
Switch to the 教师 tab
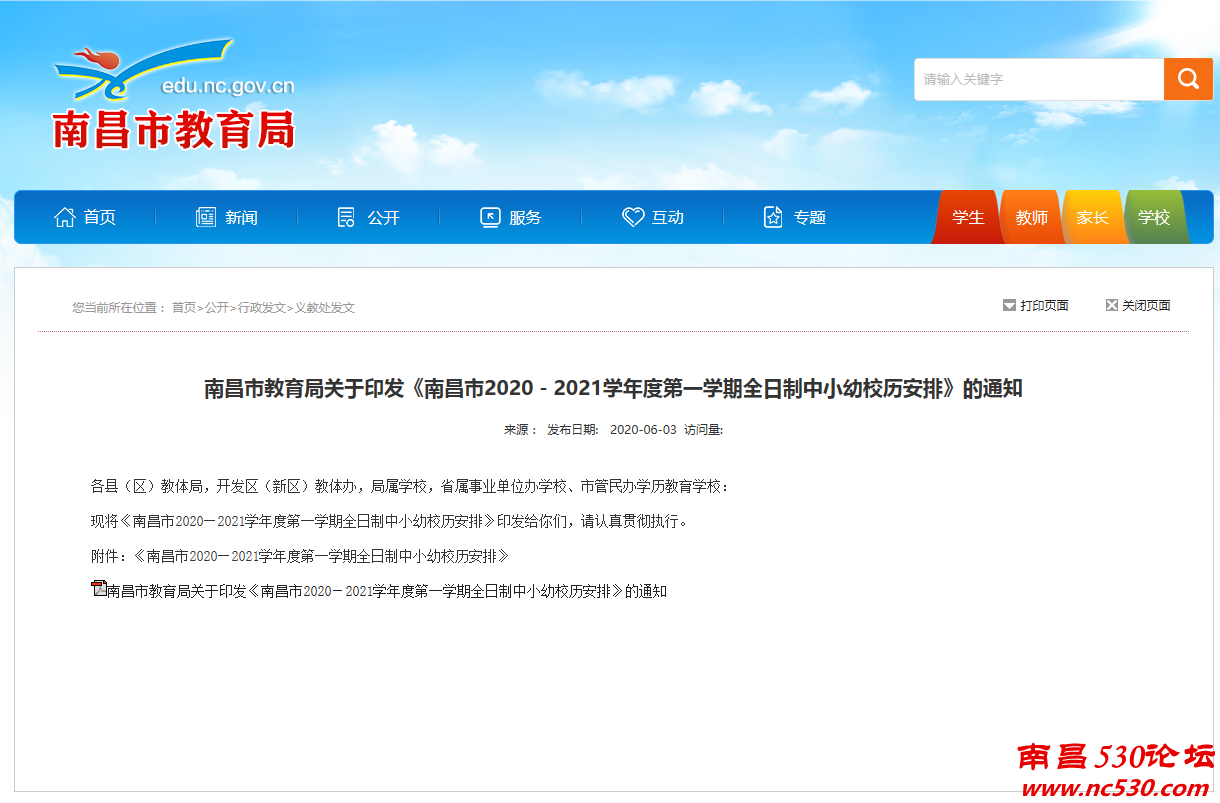1031,216
